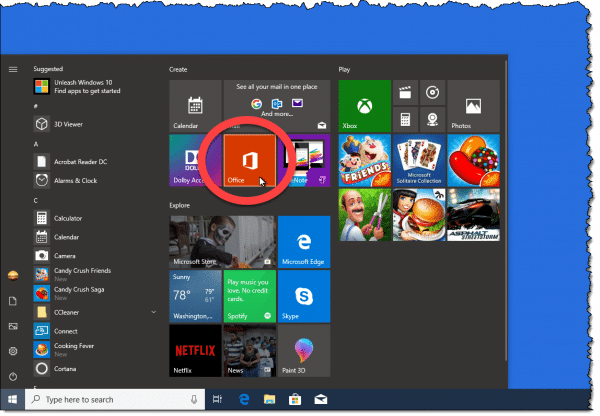Open suggested Unleash Windows 10 item
Screen dimensions: 600x416
click(x=96, y=86)
